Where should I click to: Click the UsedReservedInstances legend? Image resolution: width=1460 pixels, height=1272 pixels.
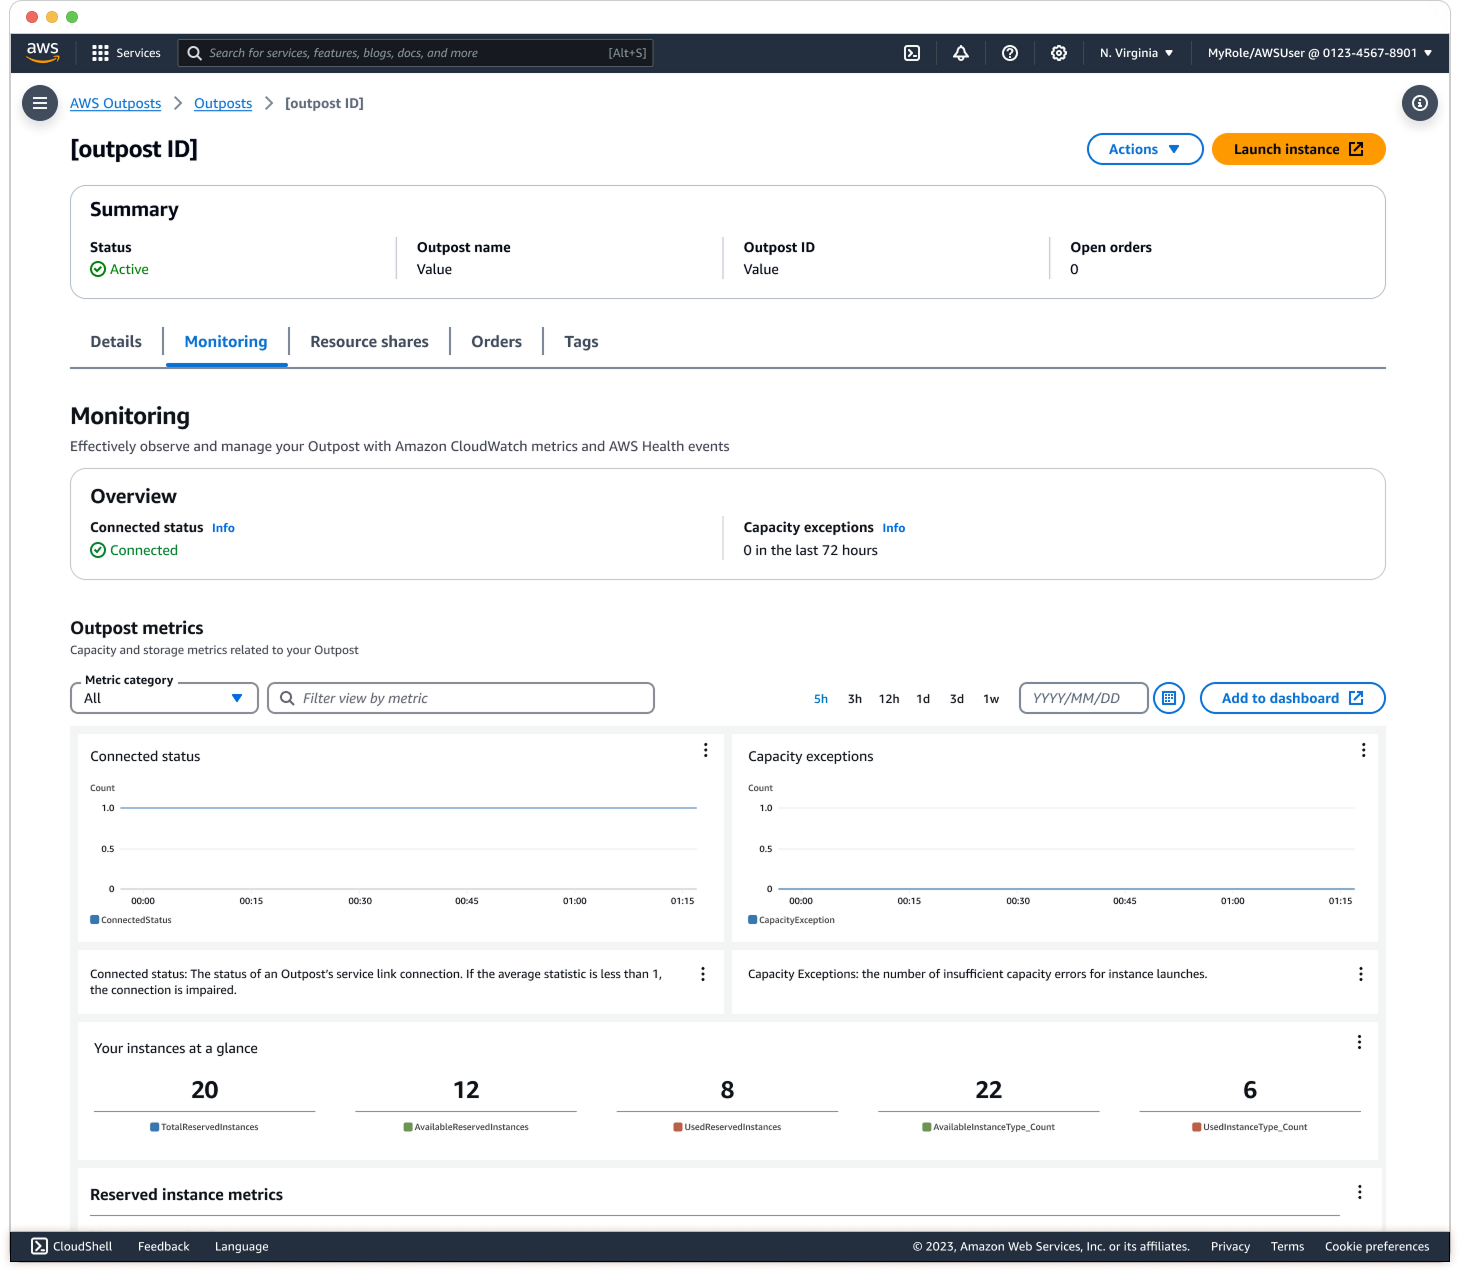pyautogui.click(x=727, y=1127)
